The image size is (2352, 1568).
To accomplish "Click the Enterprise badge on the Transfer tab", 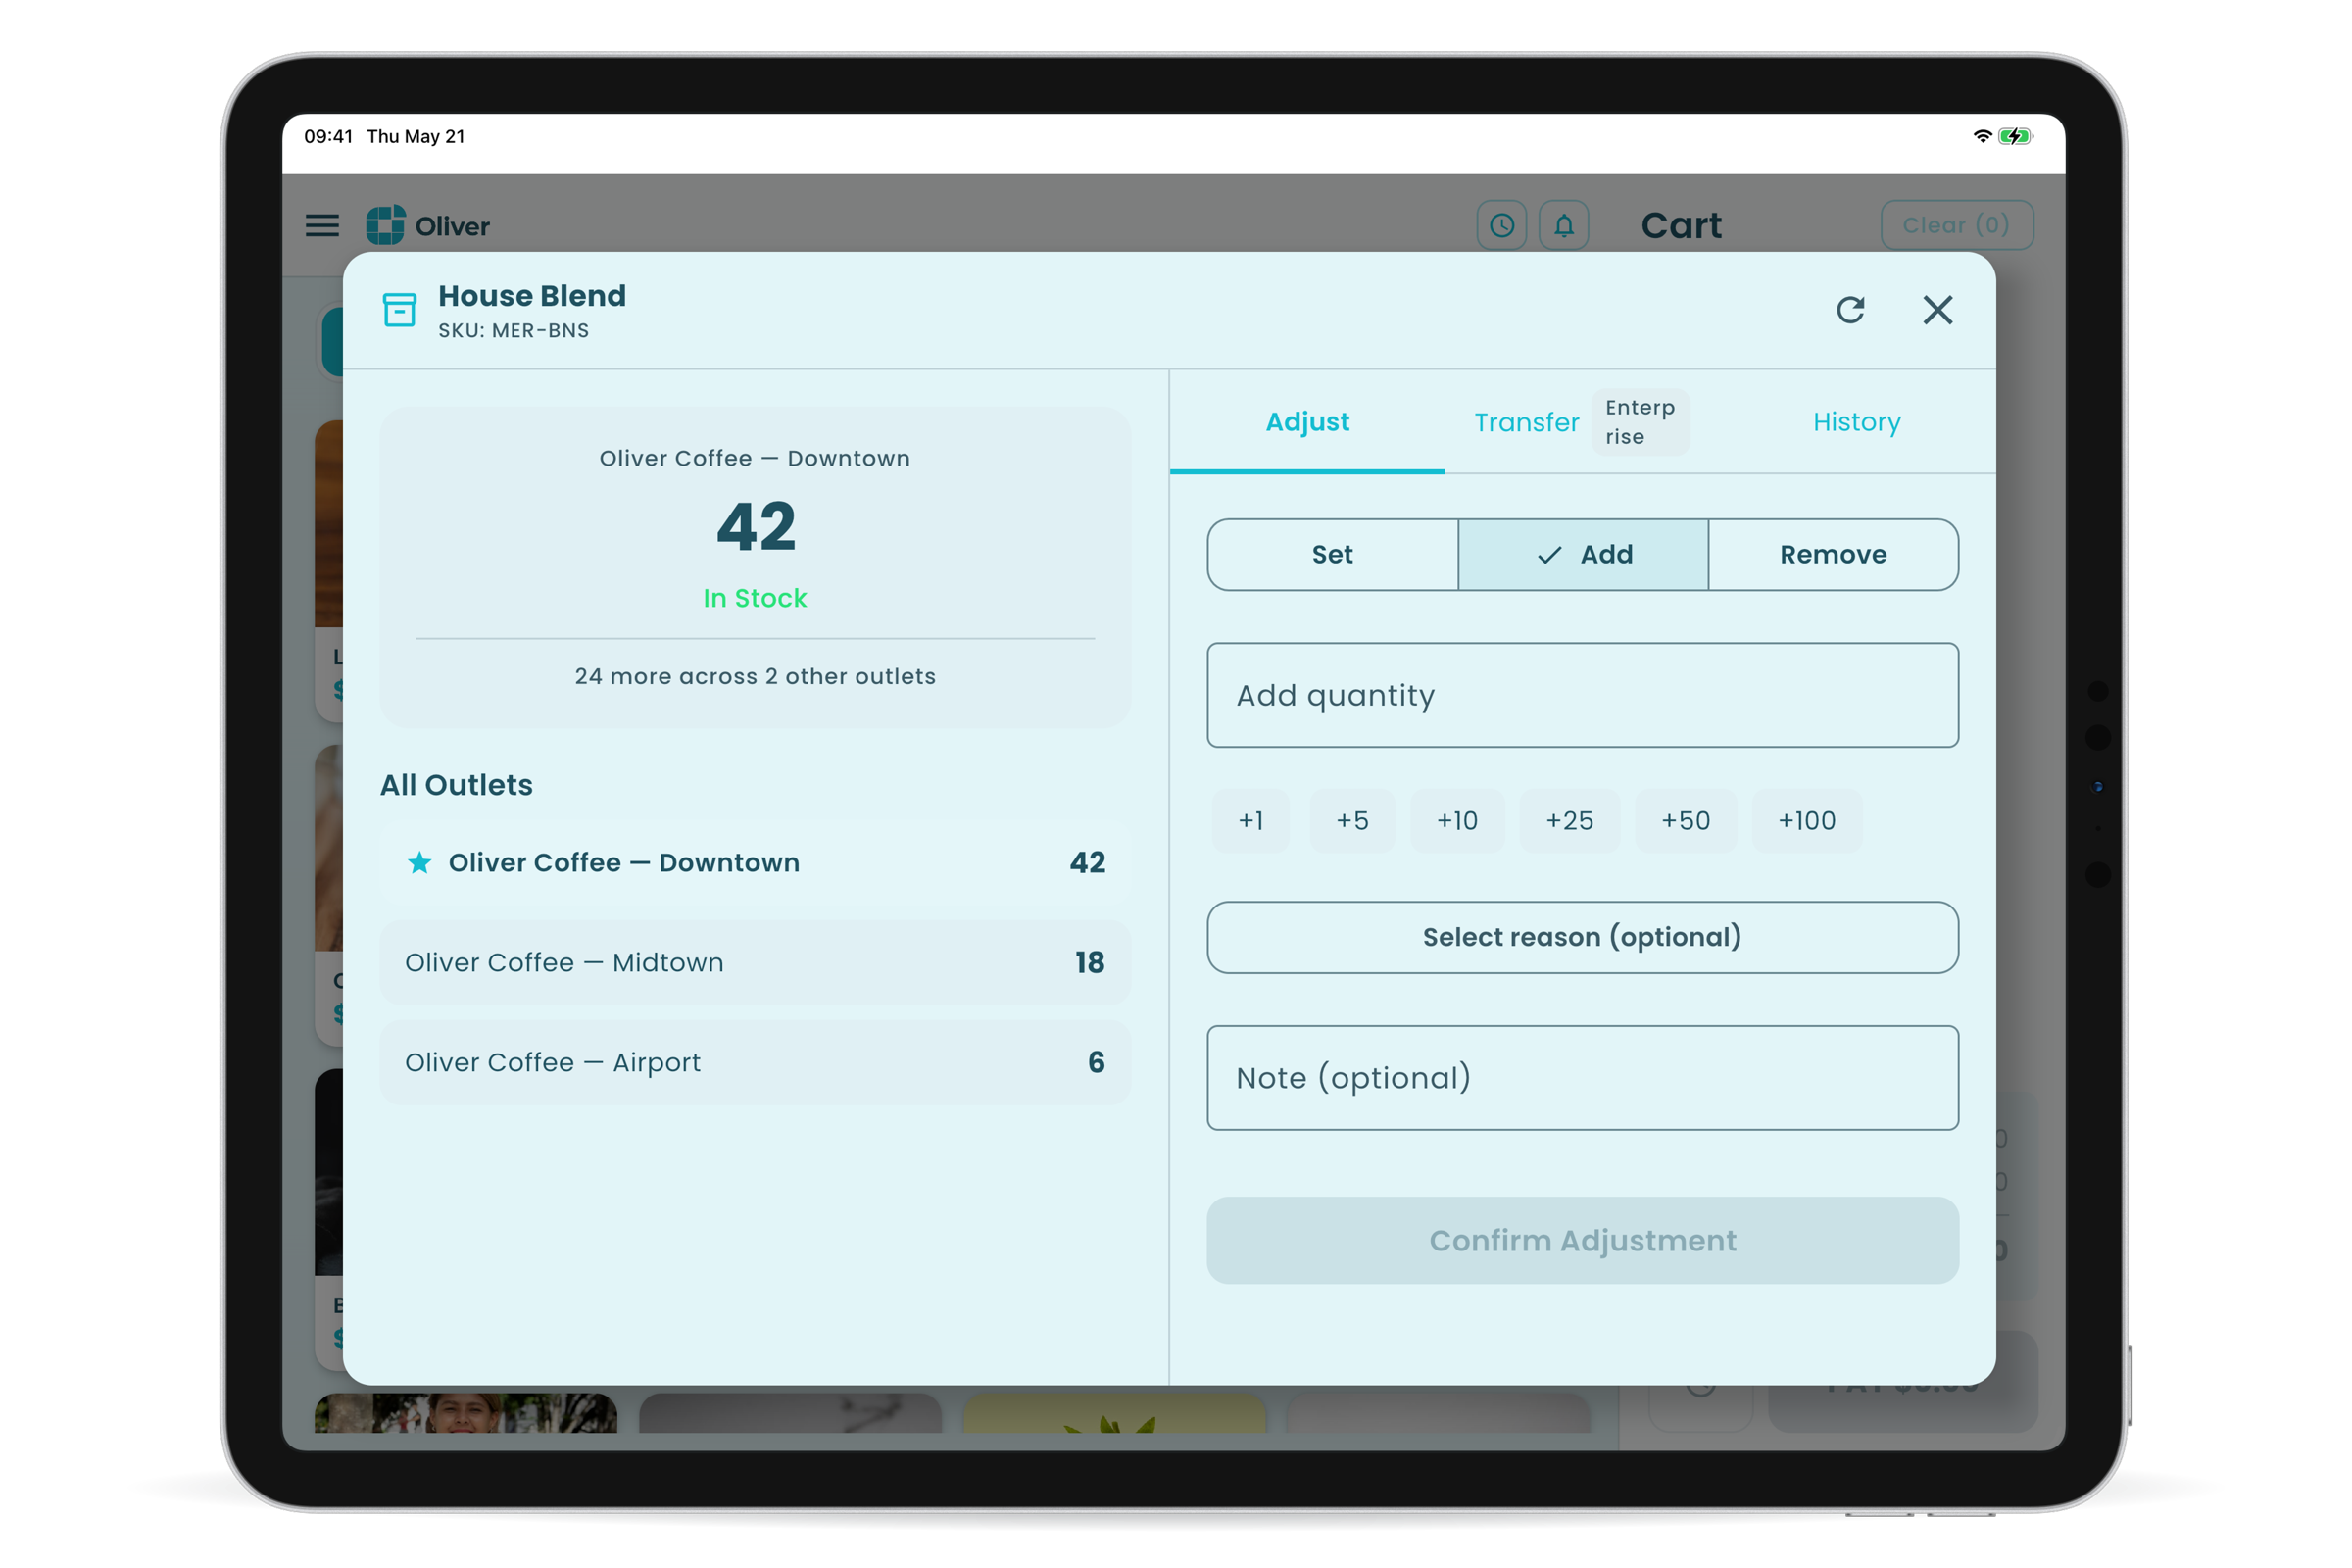I will pyautogui.click(x=1640, y=422).
